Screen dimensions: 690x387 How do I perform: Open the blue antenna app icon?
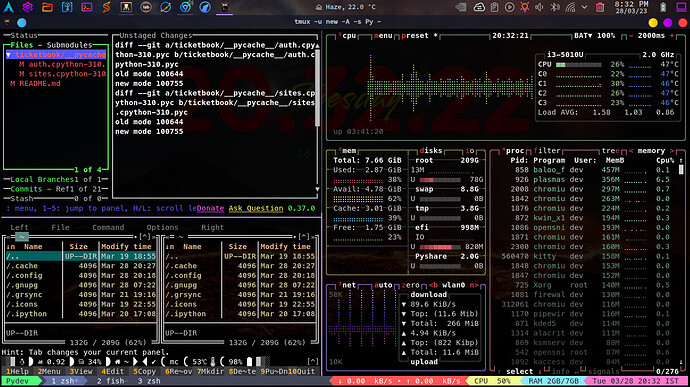click(67, 7)
